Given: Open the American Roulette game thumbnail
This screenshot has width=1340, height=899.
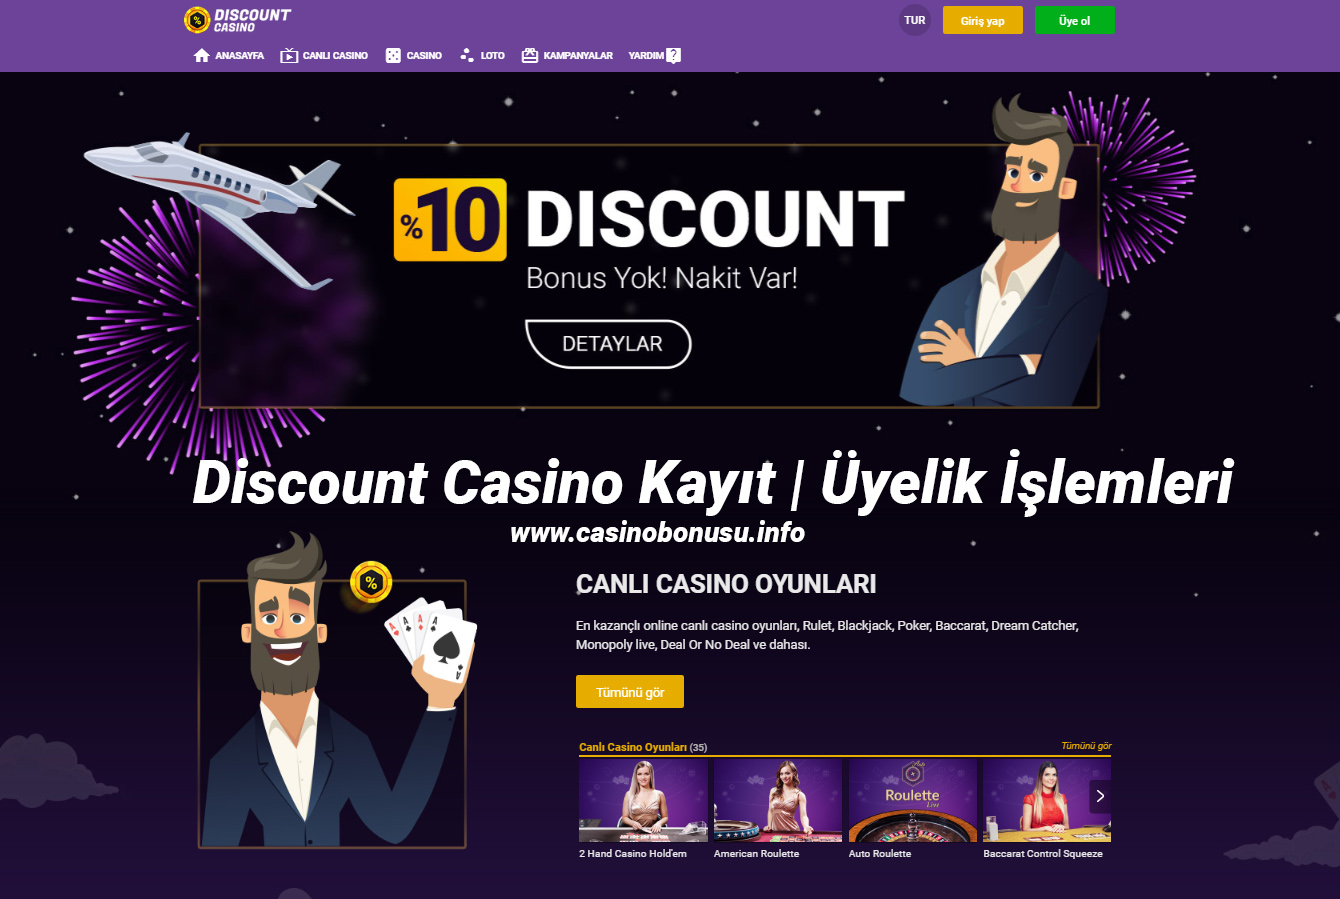Looking at the screenshot, I should pyautogui.click(x=778, y=801).
